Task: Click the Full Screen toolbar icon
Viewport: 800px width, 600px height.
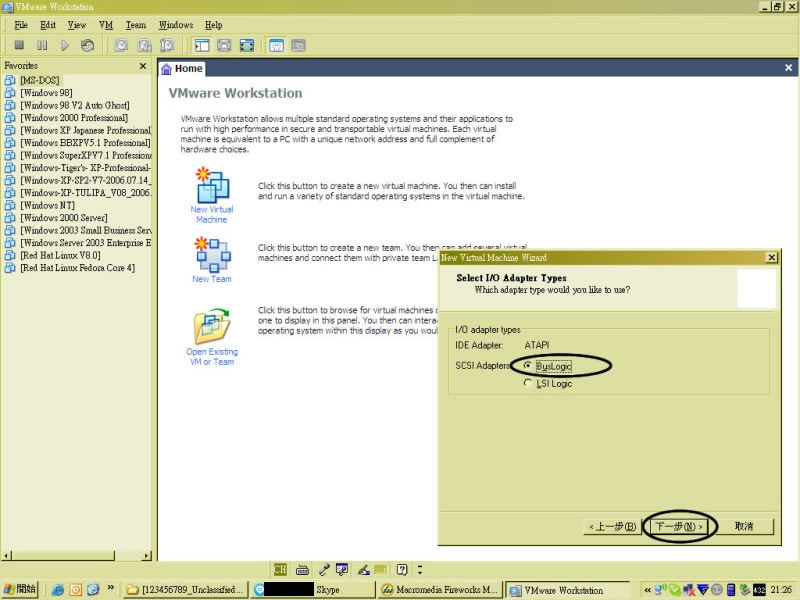Action: point(247,45)
